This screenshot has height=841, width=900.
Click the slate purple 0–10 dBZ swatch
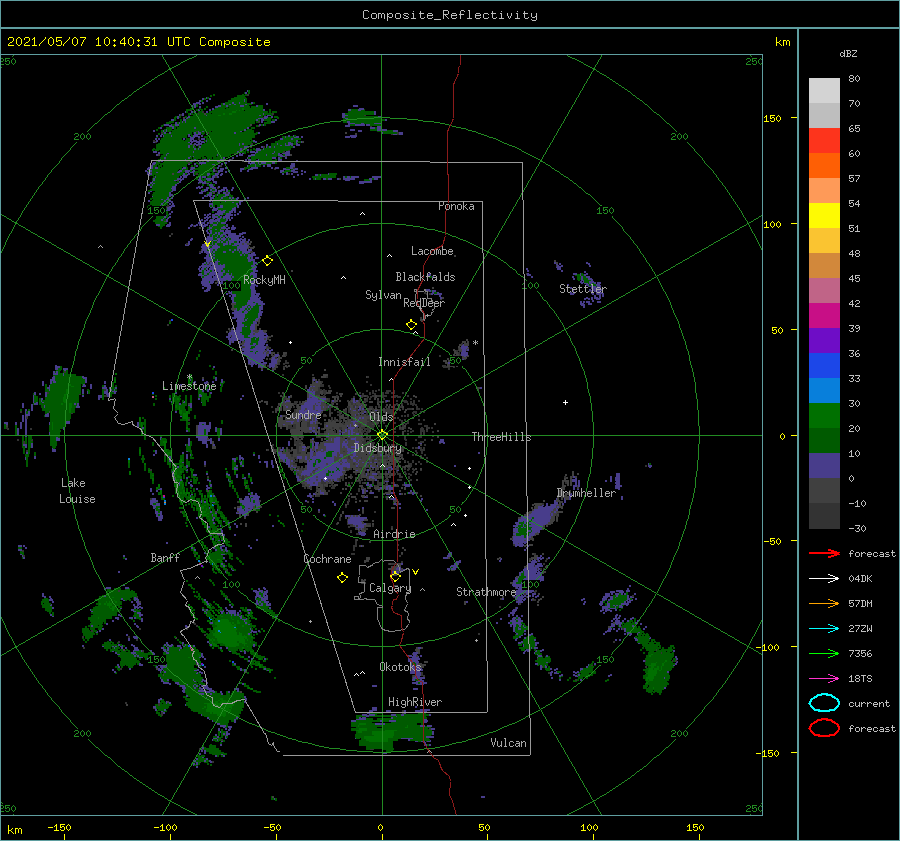click(824, 466)
